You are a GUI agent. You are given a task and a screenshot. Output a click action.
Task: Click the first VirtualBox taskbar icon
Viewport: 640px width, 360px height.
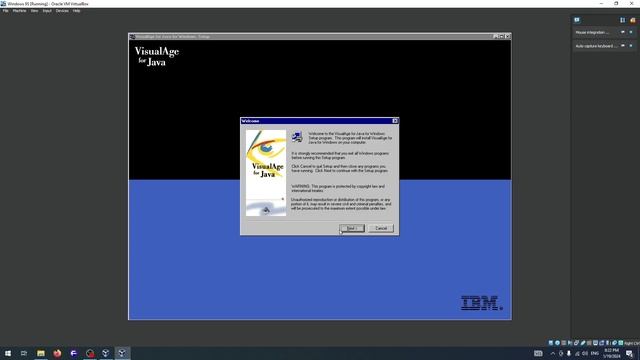106,353
